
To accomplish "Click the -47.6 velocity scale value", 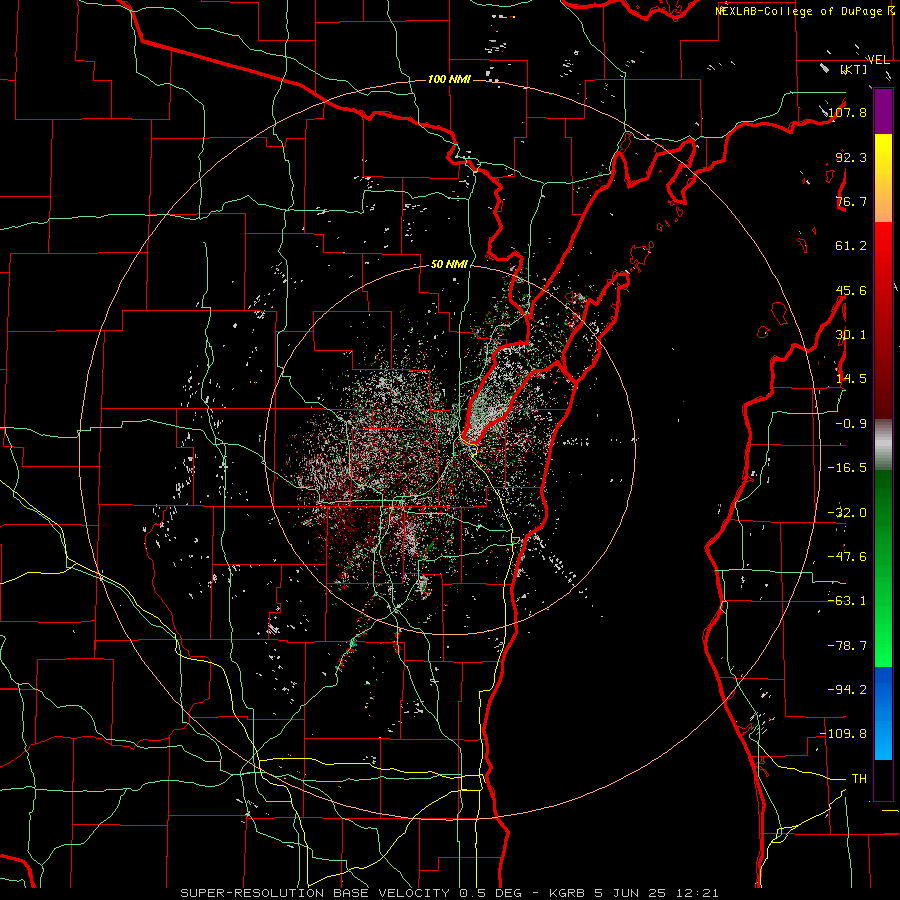I will [x=847, y=557].
